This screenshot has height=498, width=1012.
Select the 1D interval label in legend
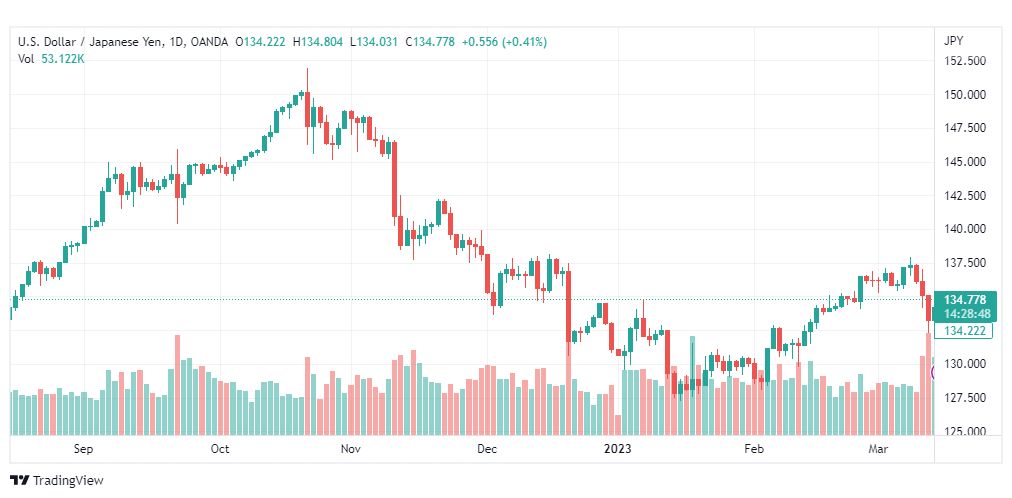tap(179, 42)
